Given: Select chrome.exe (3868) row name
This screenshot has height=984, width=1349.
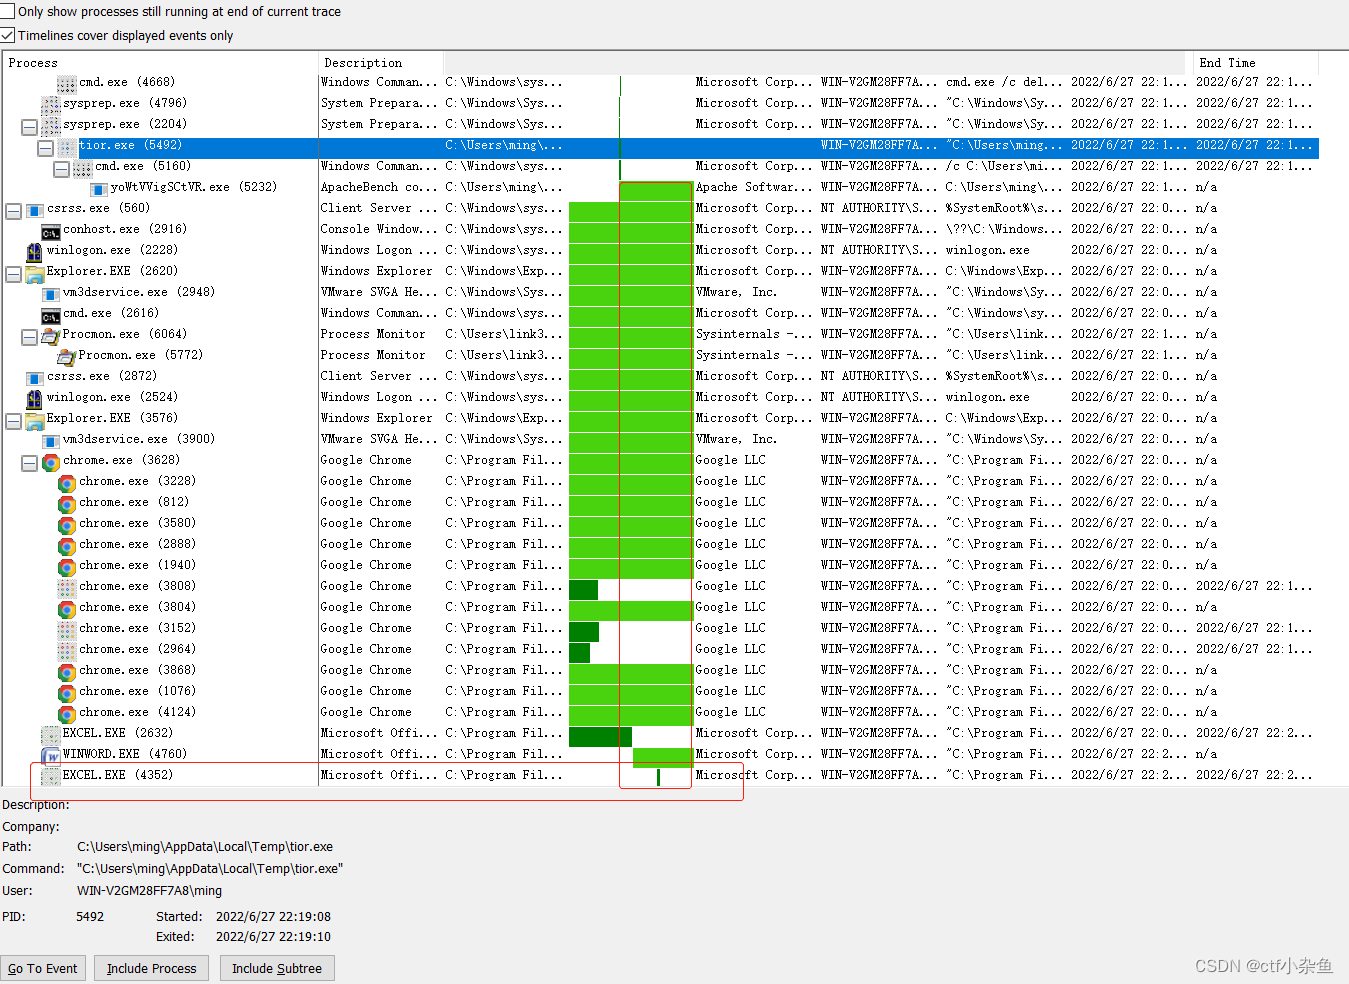Looking at the screenshot, I should [137, 670].
